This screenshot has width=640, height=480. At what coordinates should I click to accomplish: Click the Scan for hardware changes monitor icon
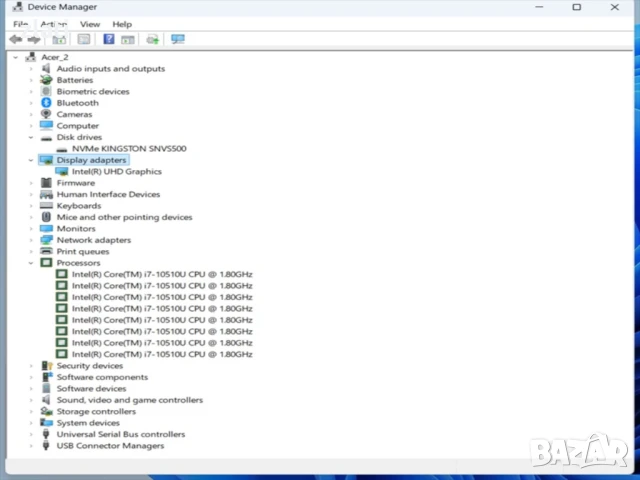[178, 39]
